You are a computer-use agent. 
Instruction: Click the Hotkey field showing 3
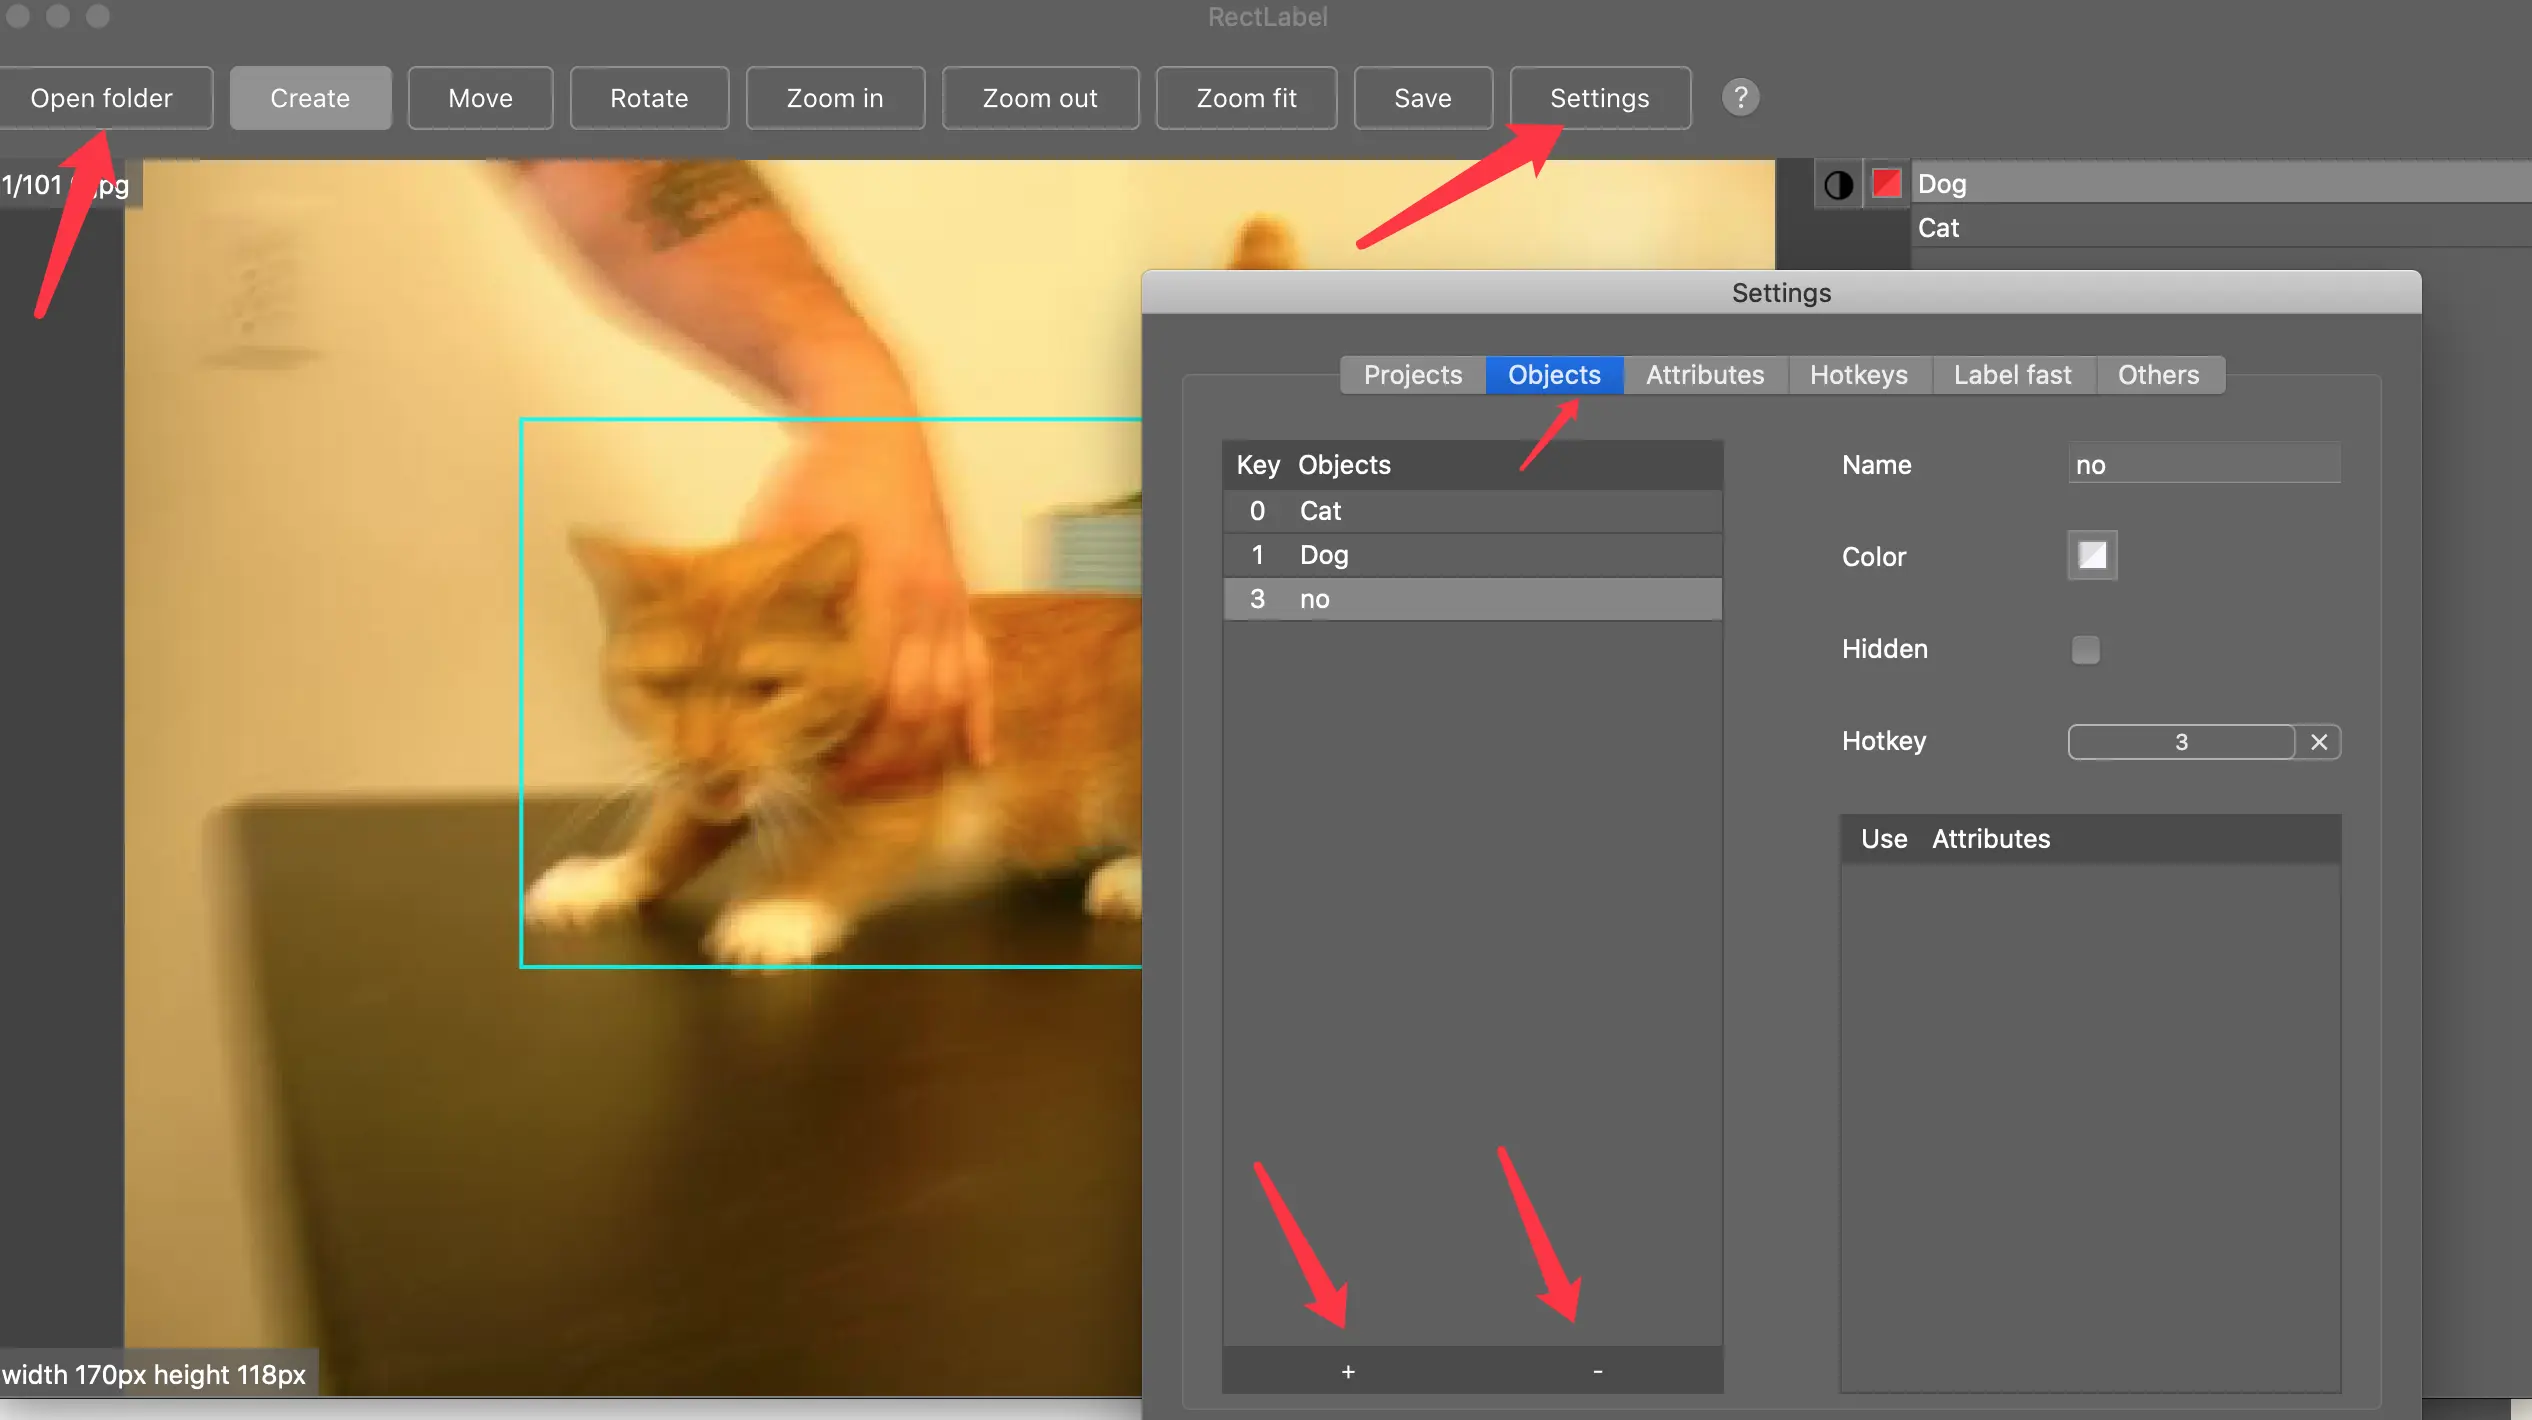click(2180, 742)
